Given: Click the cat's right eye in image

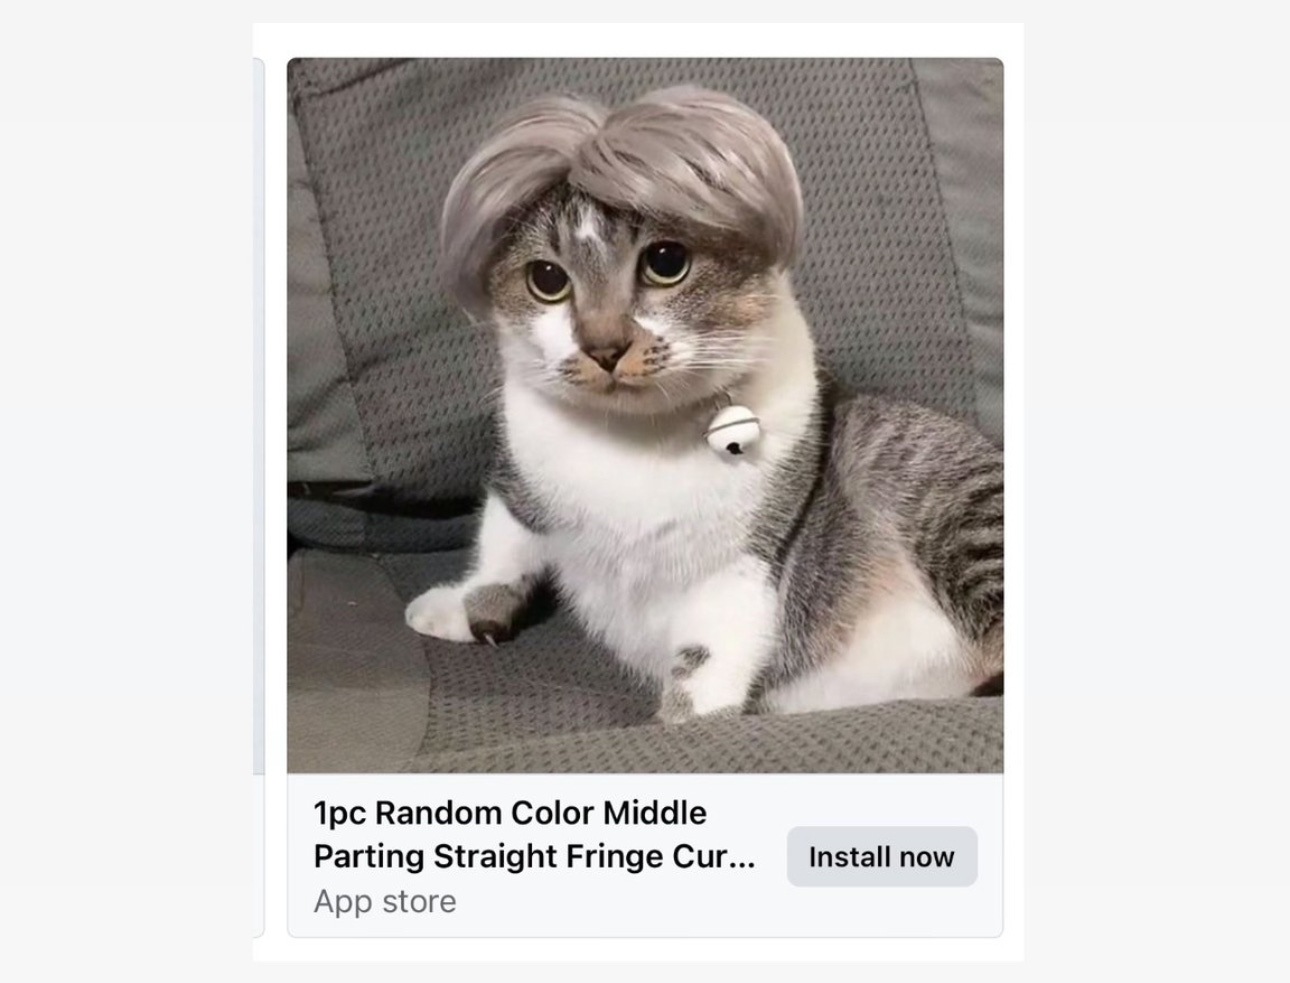Looking at the screenshot, I should pyautogui.click(x=665, y=261).
